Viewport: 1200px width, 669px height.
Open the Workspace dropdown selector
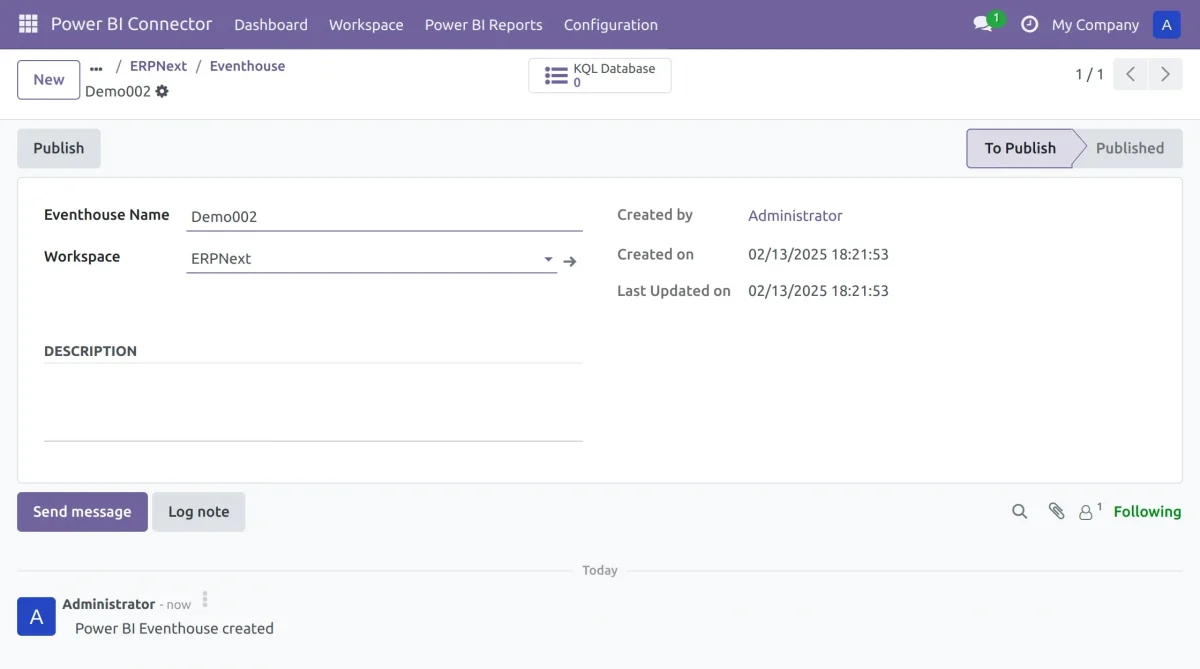[x=548, y=258]
